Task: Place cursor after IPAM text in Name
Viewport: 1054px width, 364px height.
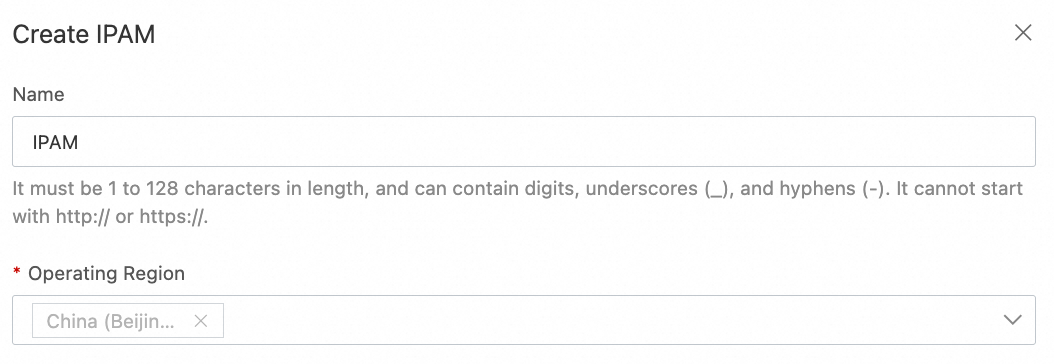Action: click(x=80, y=142)
